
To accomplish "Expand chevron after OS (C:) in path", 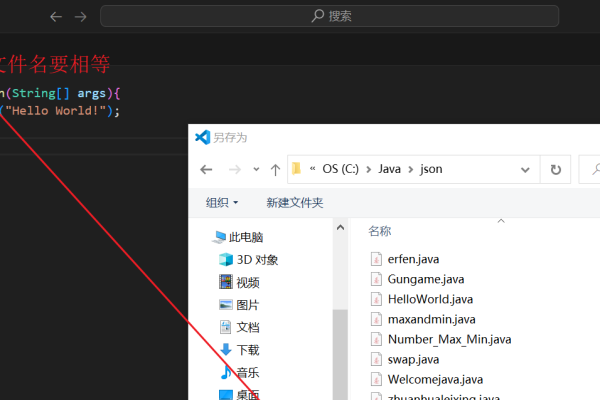I will pos(369,169).
